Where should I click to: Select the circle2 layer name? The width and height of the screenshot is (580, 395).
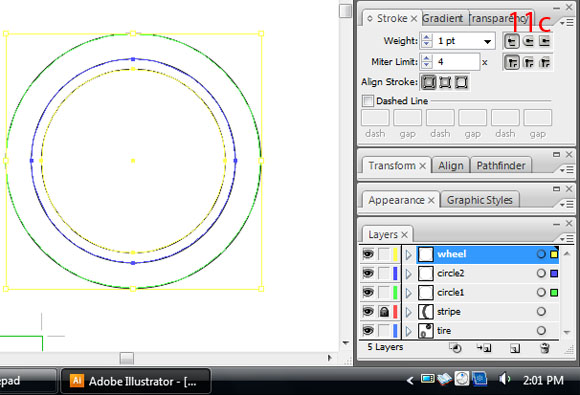click(451, 273)
